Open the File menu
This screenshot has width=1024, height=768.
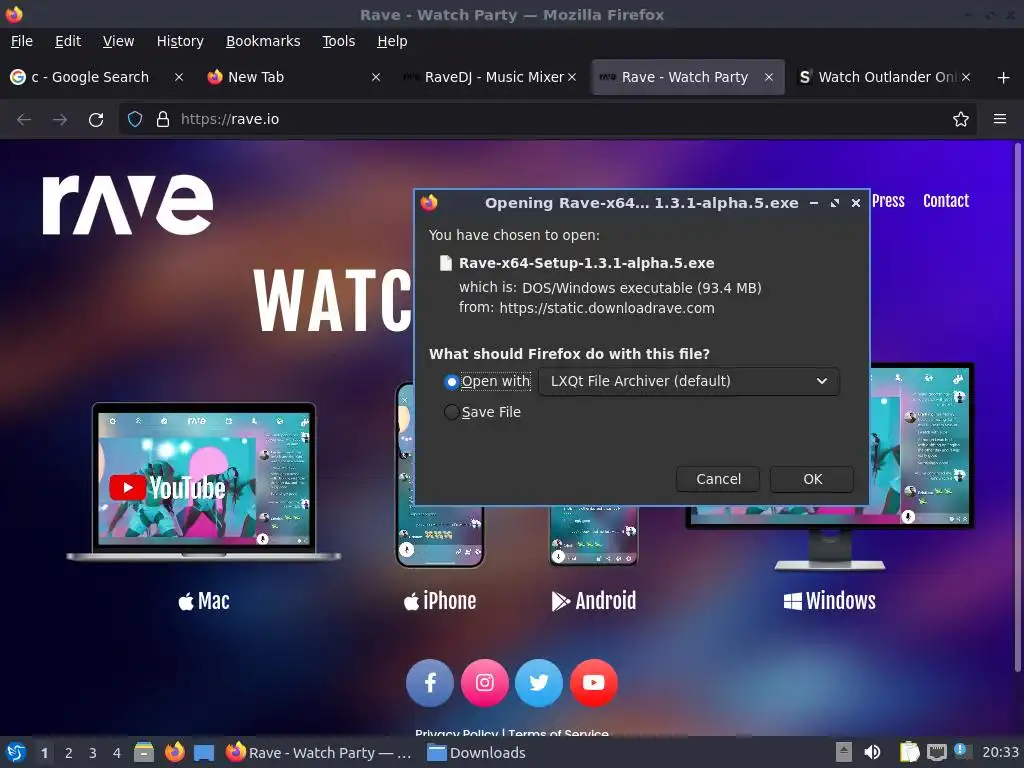coord(22,41)
